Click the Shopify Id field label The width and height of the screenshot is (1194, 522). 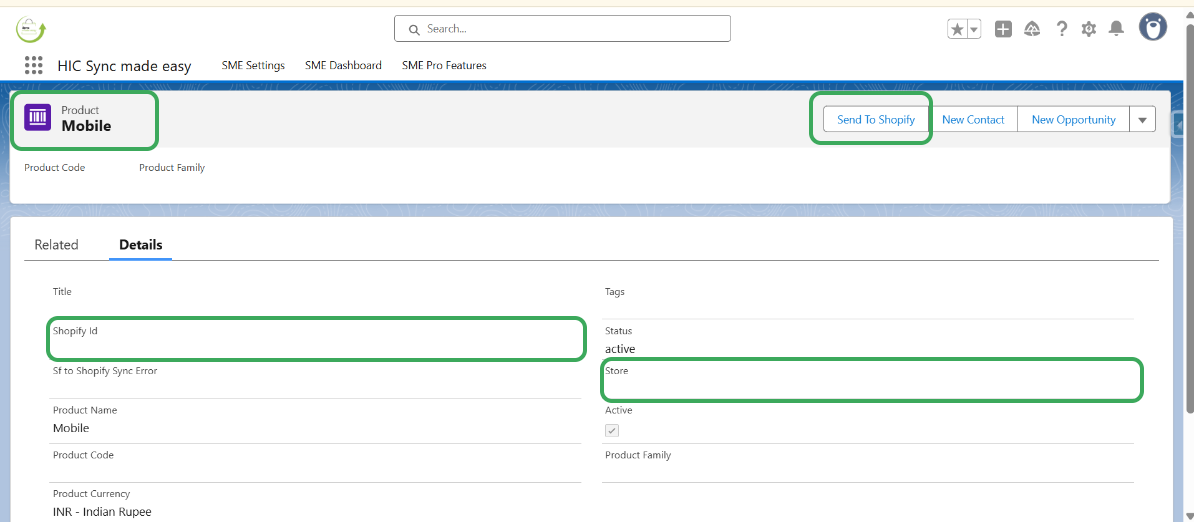[x=75, y=331]
